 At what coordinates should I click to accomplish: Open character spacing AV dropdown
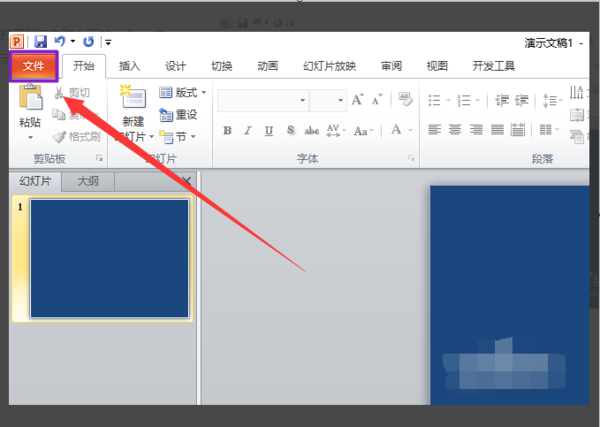(x=336, y=130)
